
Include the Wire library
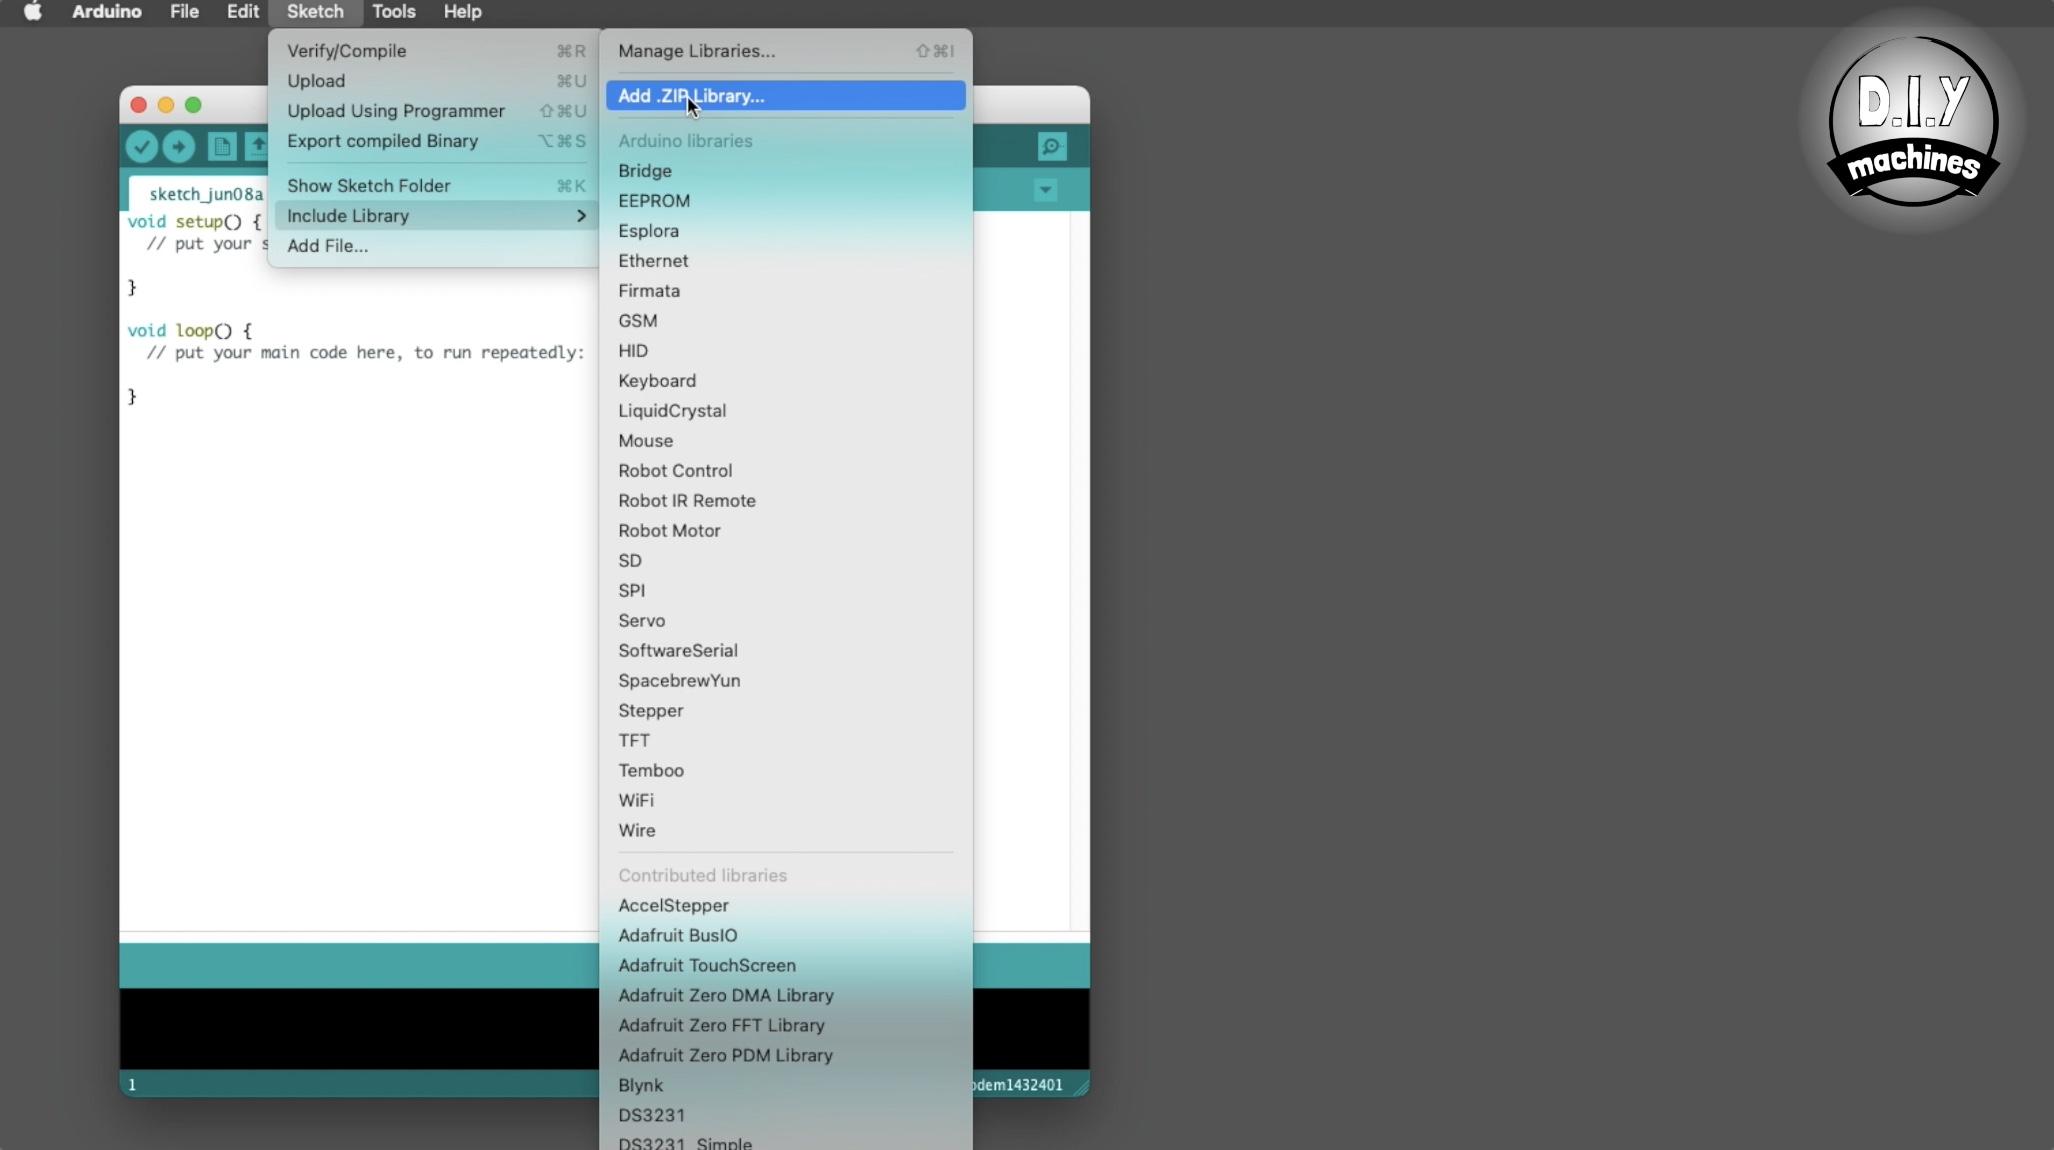pos(785,831)
